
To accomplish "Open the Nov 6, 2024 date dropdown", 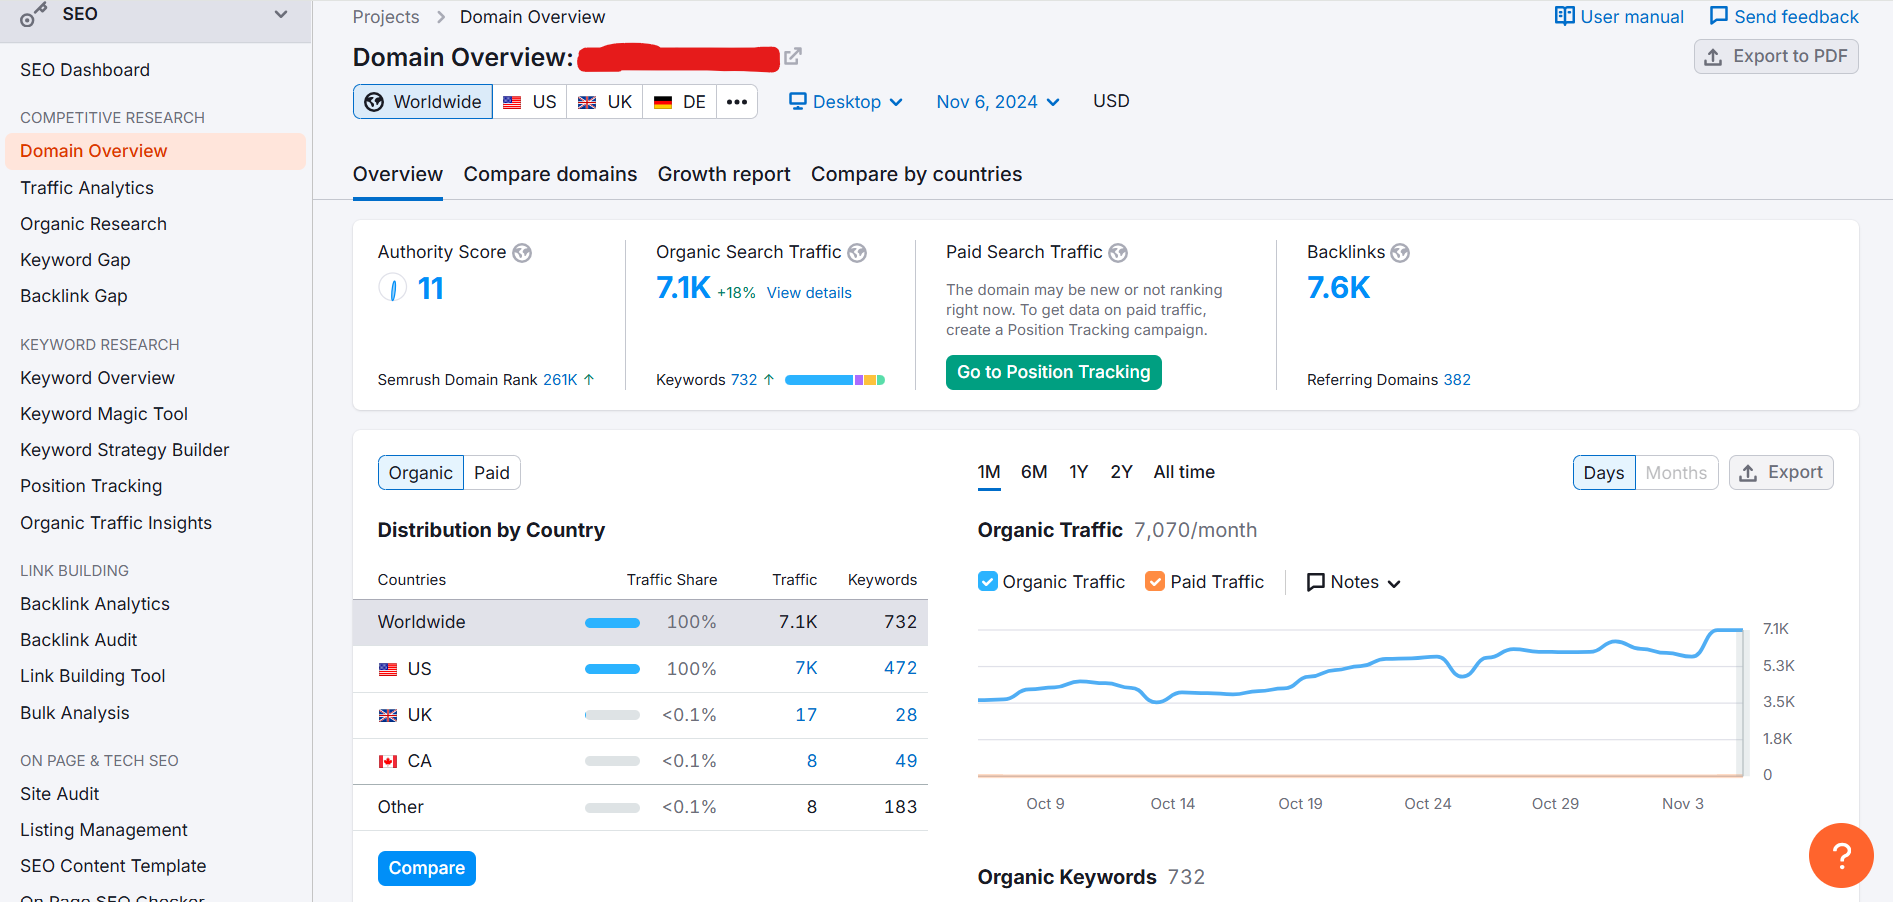I will click(x=997, y=102).
